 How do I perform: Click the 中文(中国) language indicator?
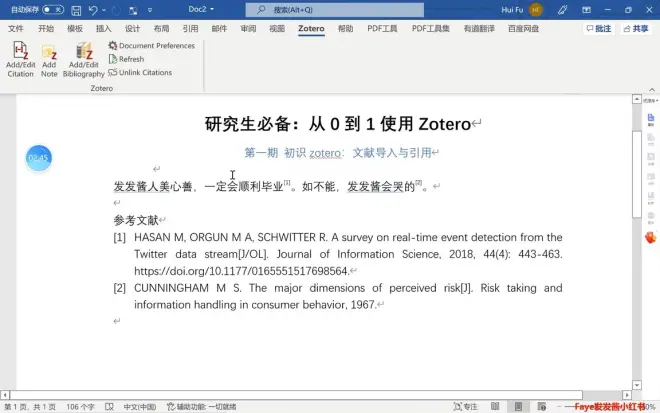click(140, 407)
